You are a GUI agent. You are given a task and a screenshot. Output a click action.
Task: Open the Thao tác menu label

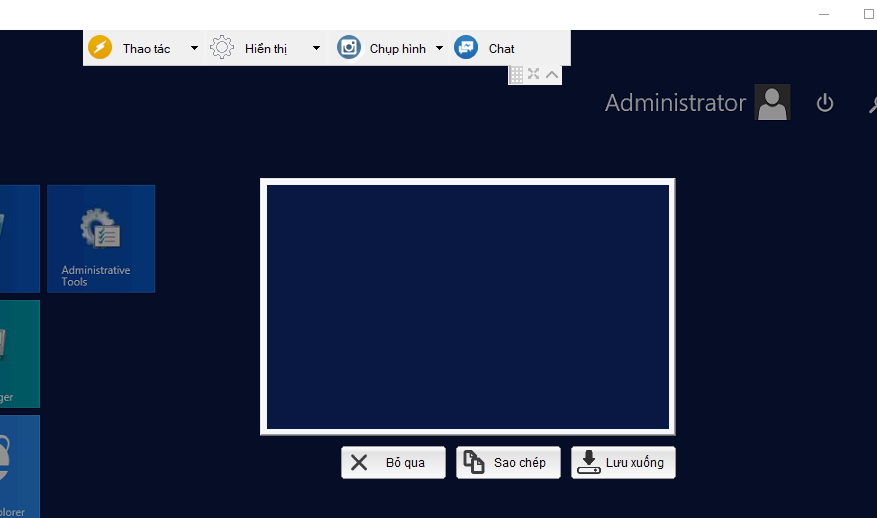pos(147,49)
